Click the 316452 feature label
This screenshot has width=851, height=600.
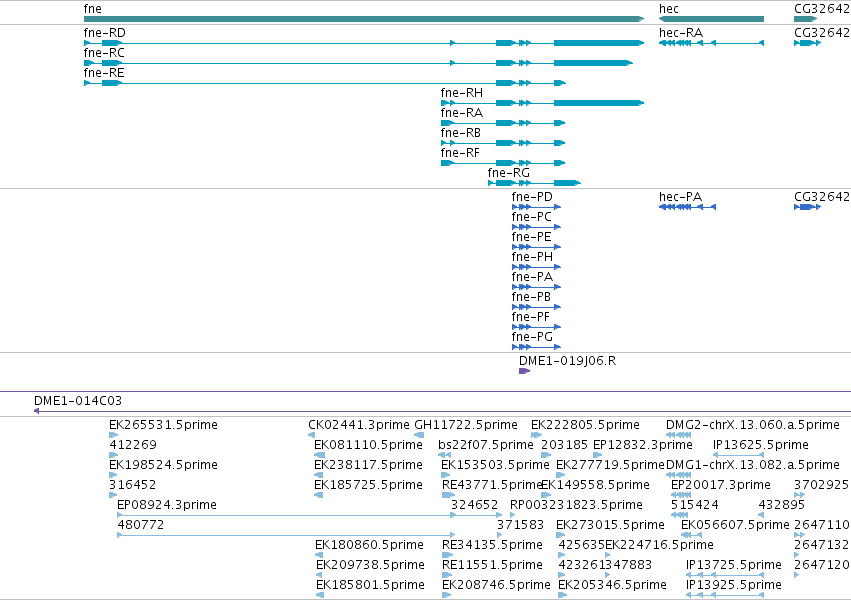pyautogui.click(x=132, y=485)
